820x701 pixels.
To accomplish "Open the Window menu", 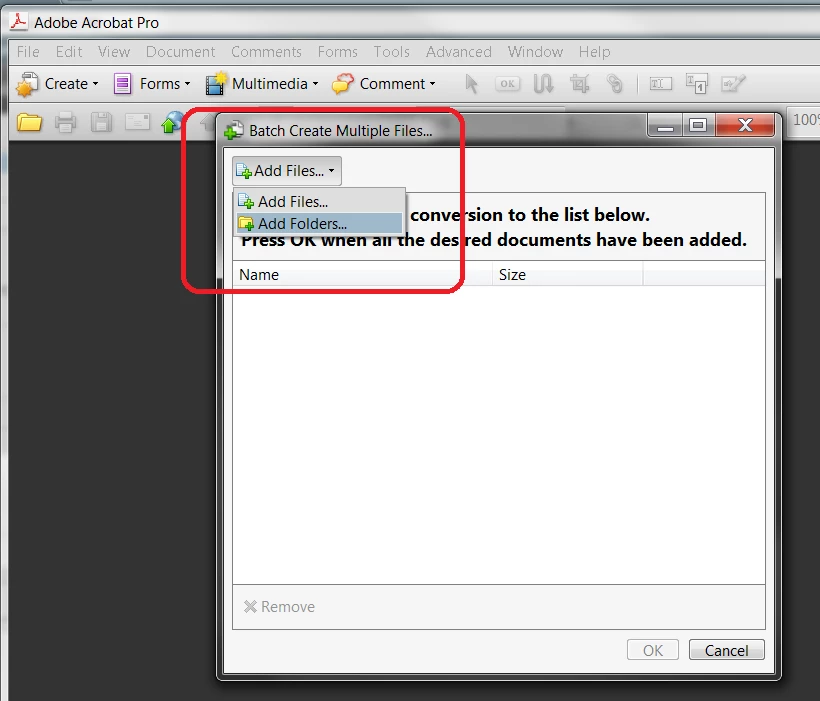I will 535,52.
